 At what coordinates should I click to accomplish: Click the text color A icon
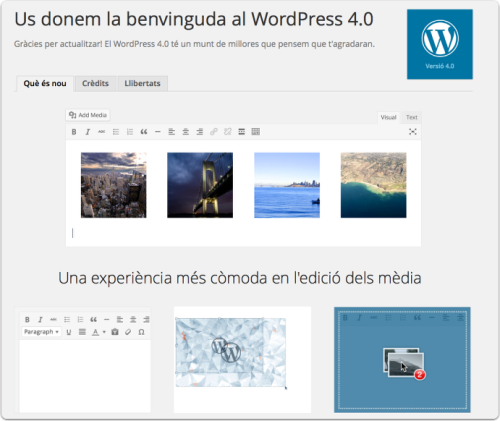[x=95, y=332]
